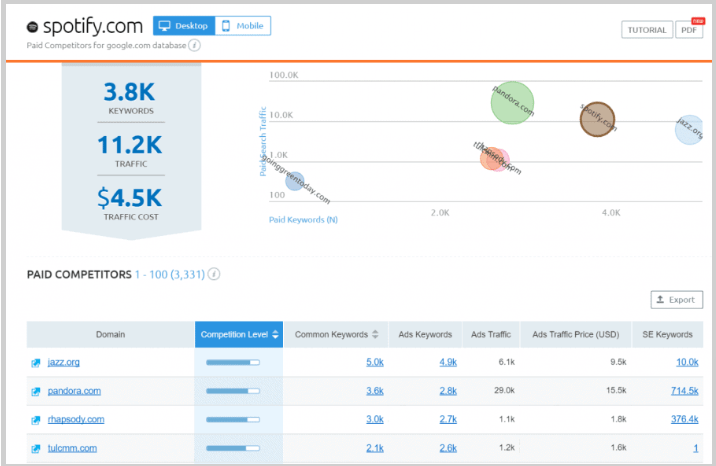Click competition level bar for rhapsody.com
Screen dimensions: 716x466
(233, 419)
